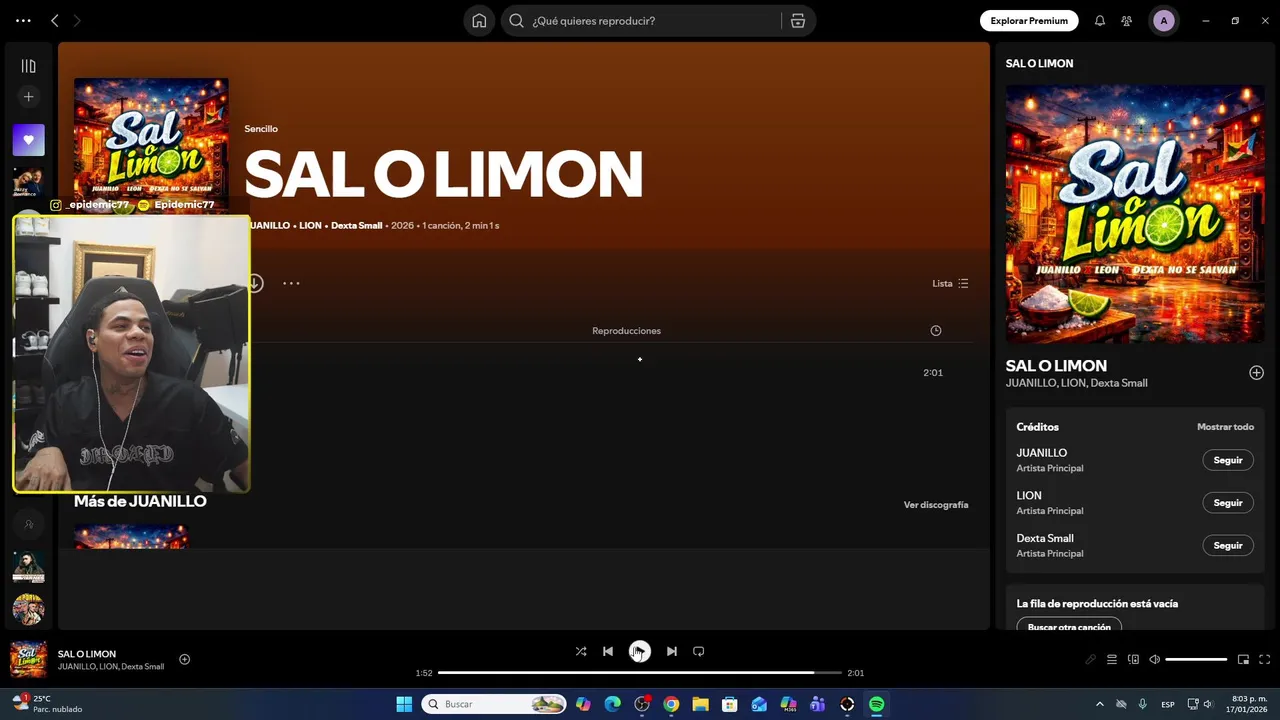Open the sidebar playlist thumbnail above the bottom one
The image size is (1280, 720).
[28, 567]
